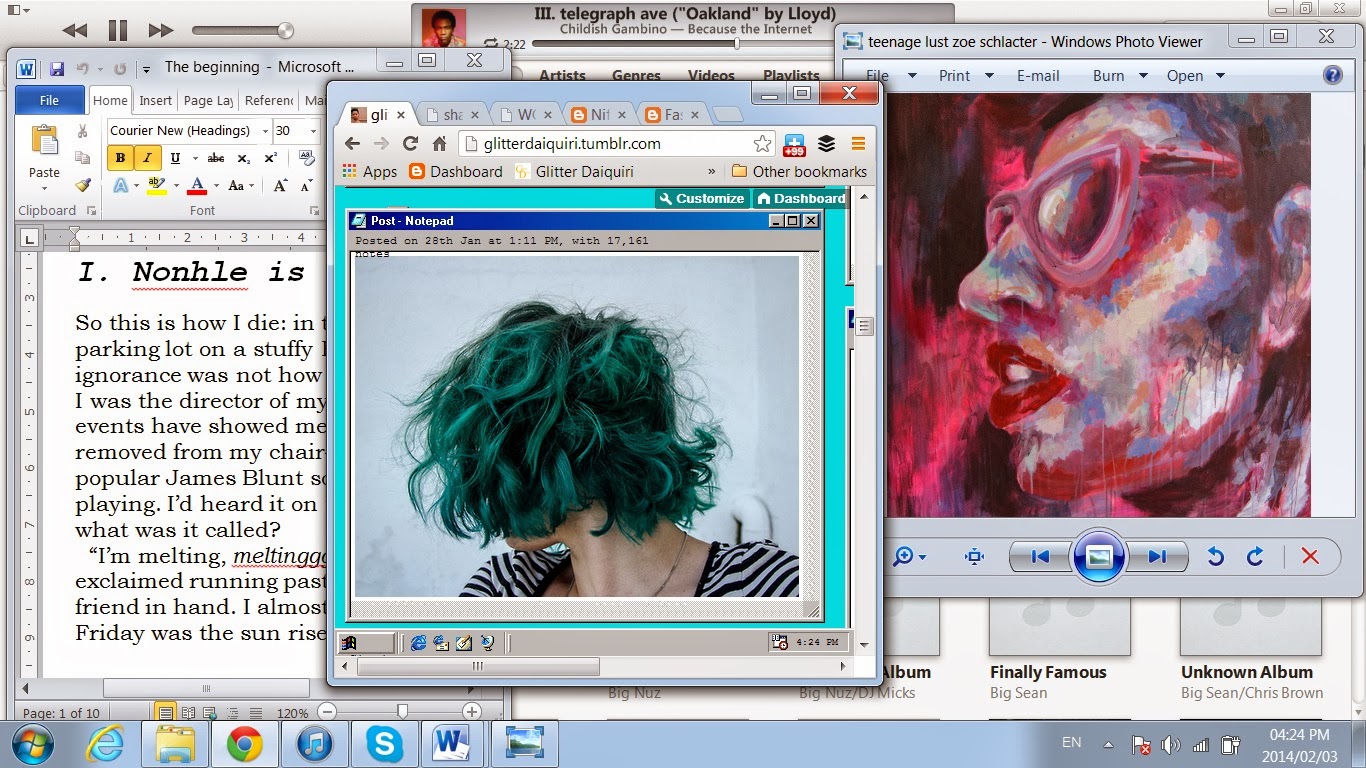Open Customize Quick Access Toolbar dropdown in Word
This screenshot has width=1366, height=768.
coord(146,69)
